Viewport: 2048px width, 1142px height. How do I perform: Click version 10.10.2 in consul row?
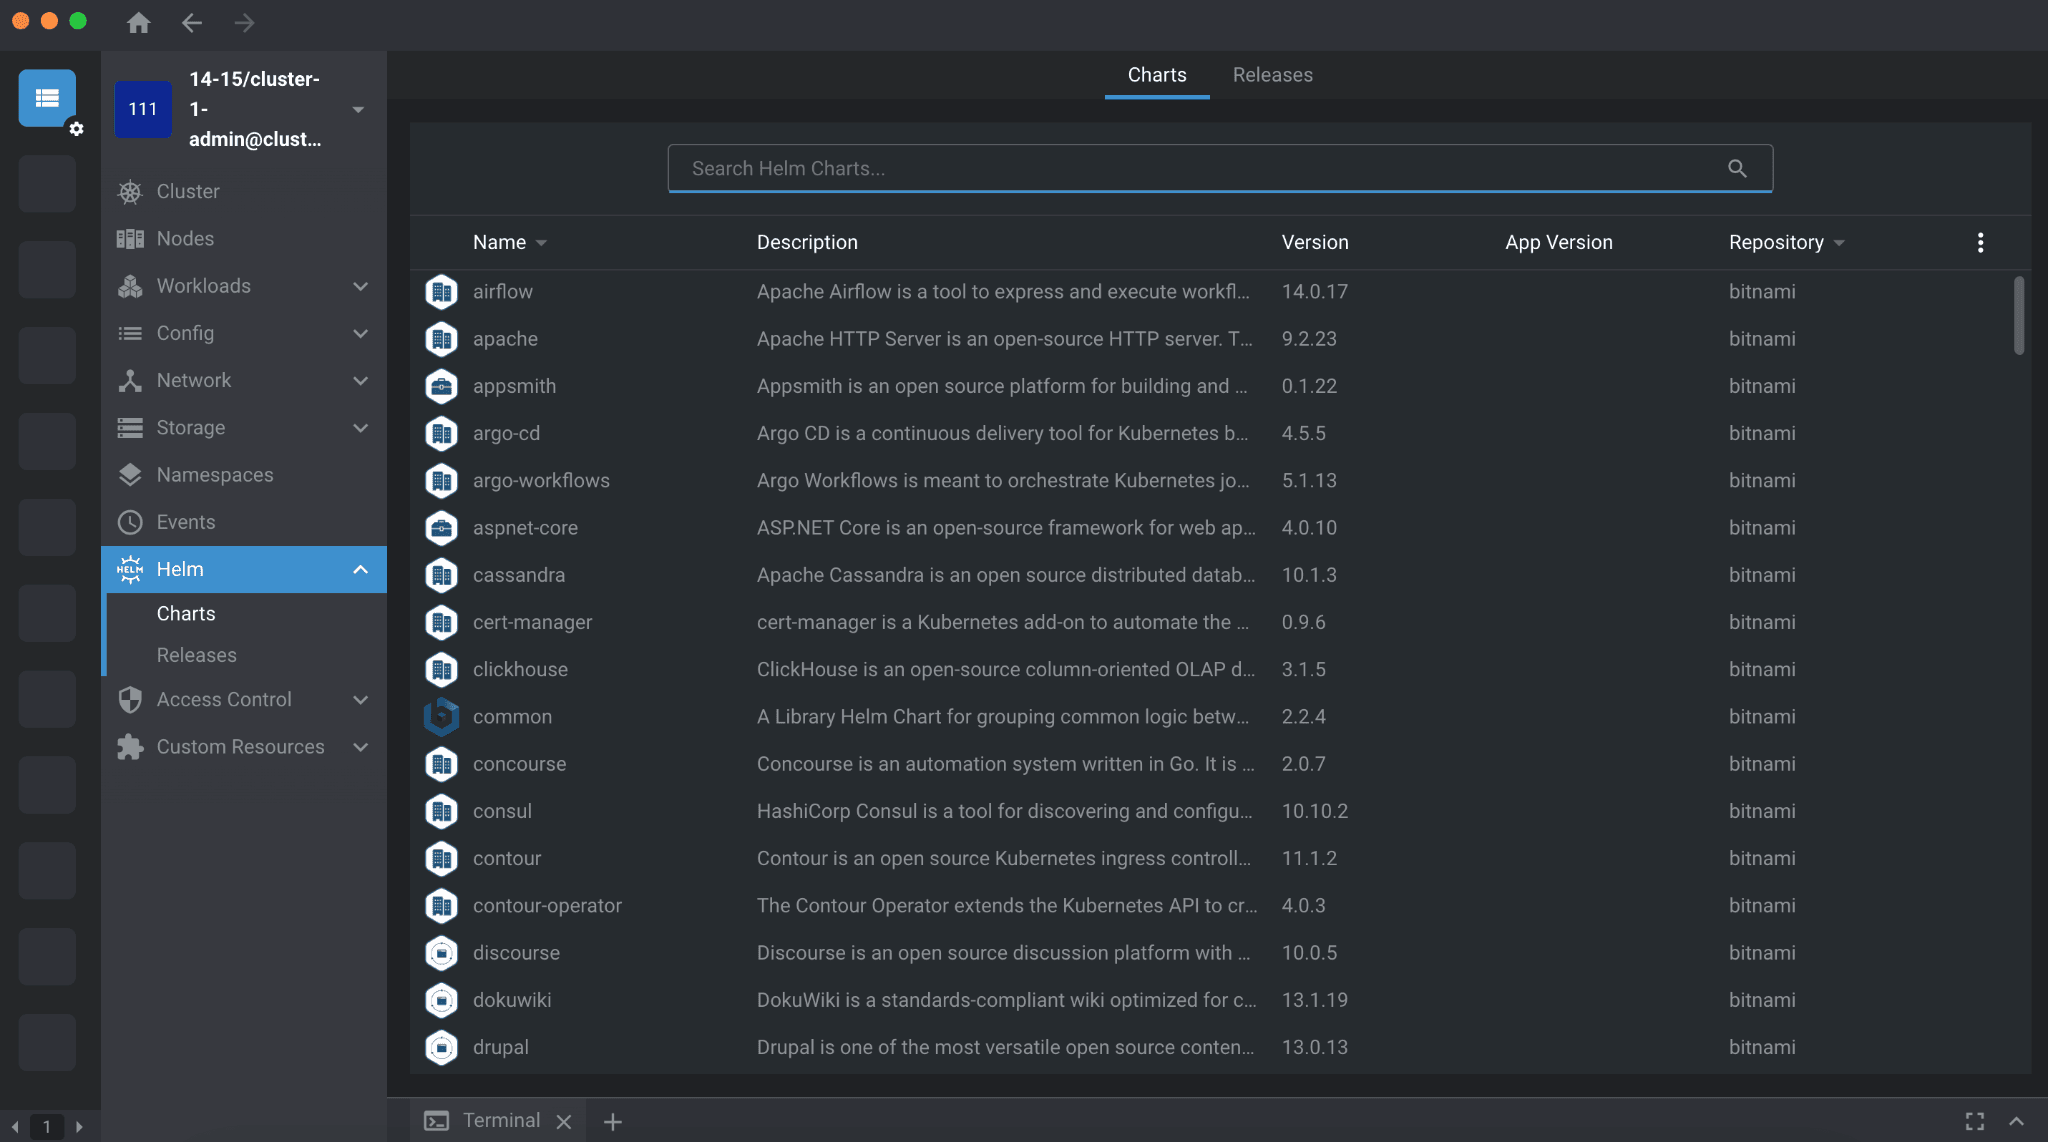pyautogui.click(x=1315, y=811)
